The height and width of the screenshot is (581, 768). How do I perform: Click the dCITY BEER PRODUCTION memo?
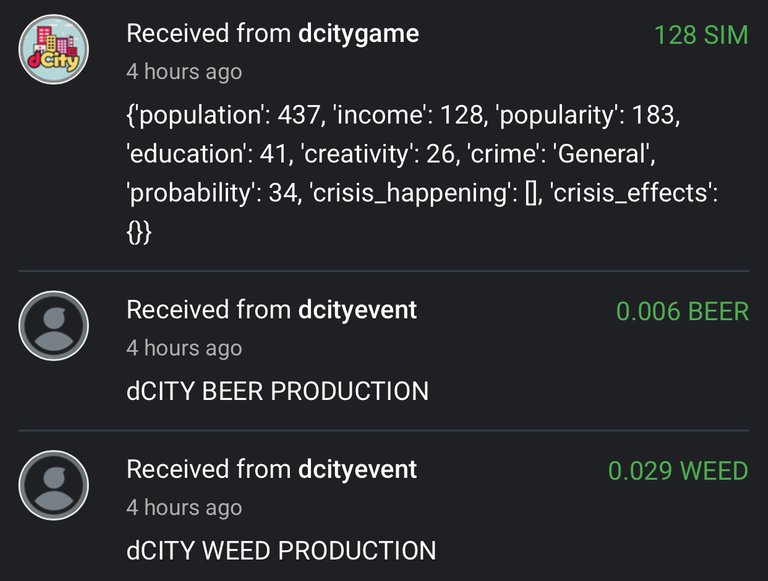pos(278,391)
